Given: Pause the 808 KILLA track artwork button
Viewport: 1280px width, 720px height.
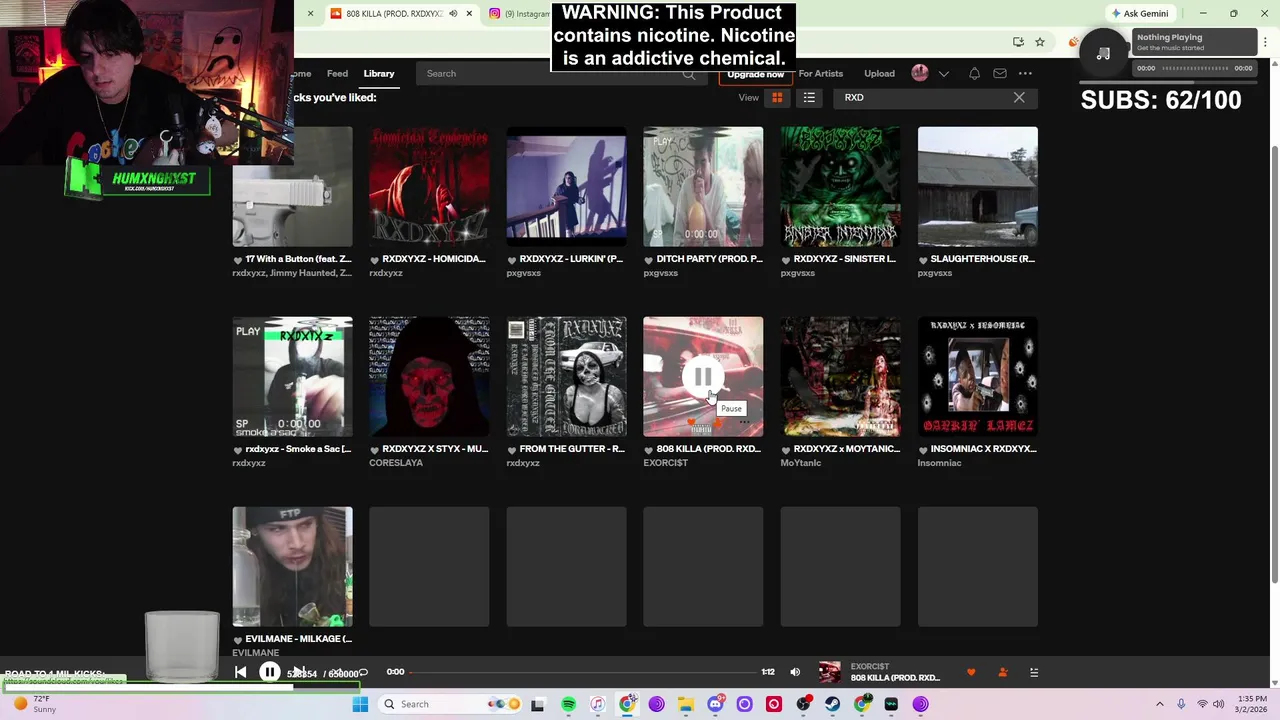Looking at the screenshot, I should pyautogui.click(x=703, y=377).
